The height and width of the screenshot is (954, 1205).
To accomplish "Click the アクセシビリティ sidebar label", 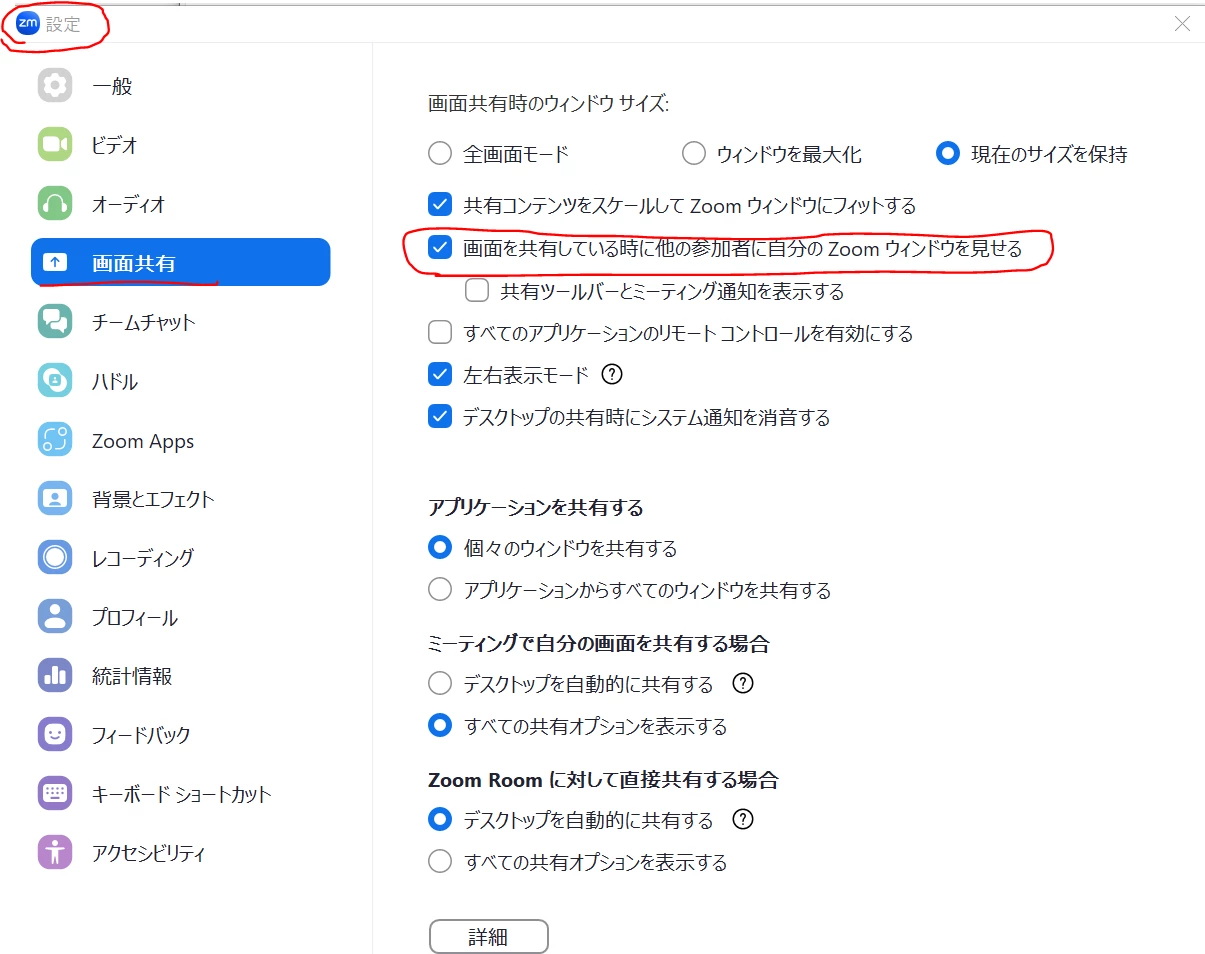I will click(149, 853).
